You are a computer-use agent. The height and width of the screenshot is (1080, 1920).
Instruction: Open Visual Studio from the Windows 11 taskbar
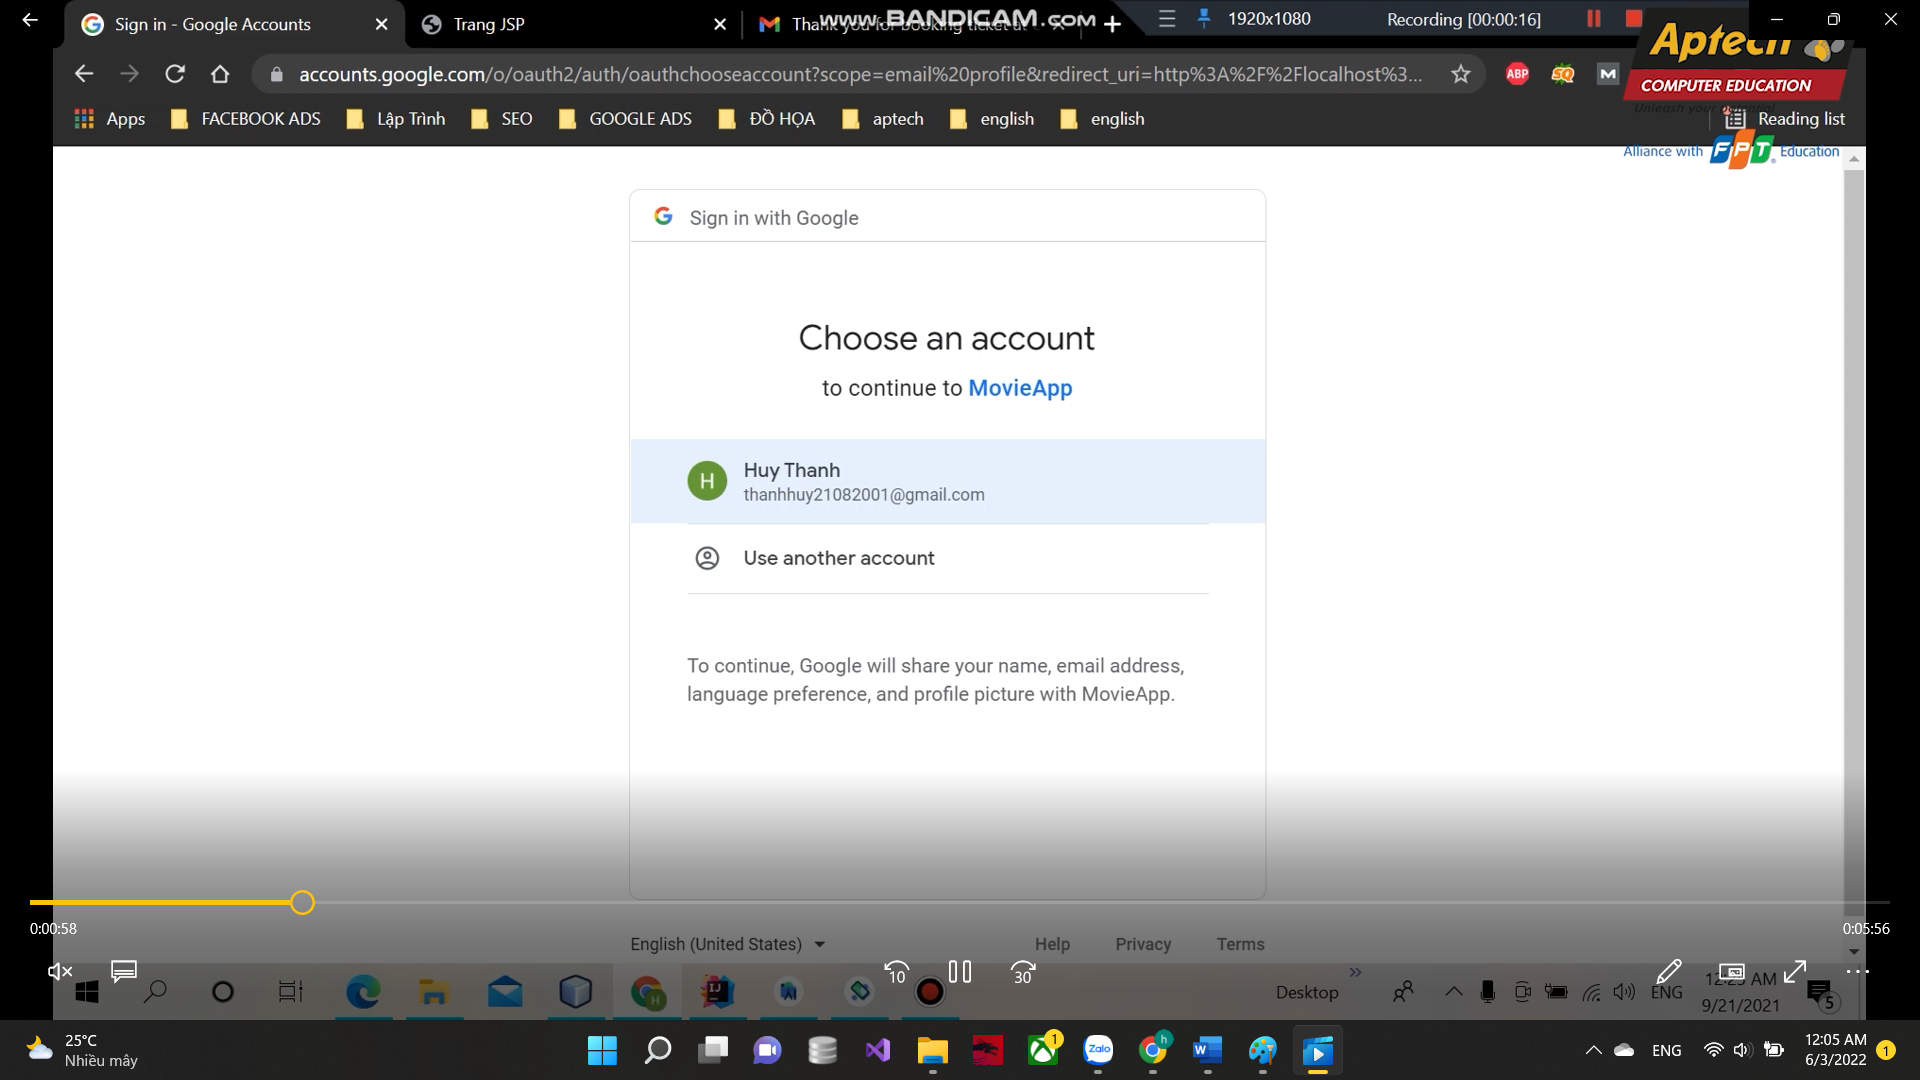878,1050
